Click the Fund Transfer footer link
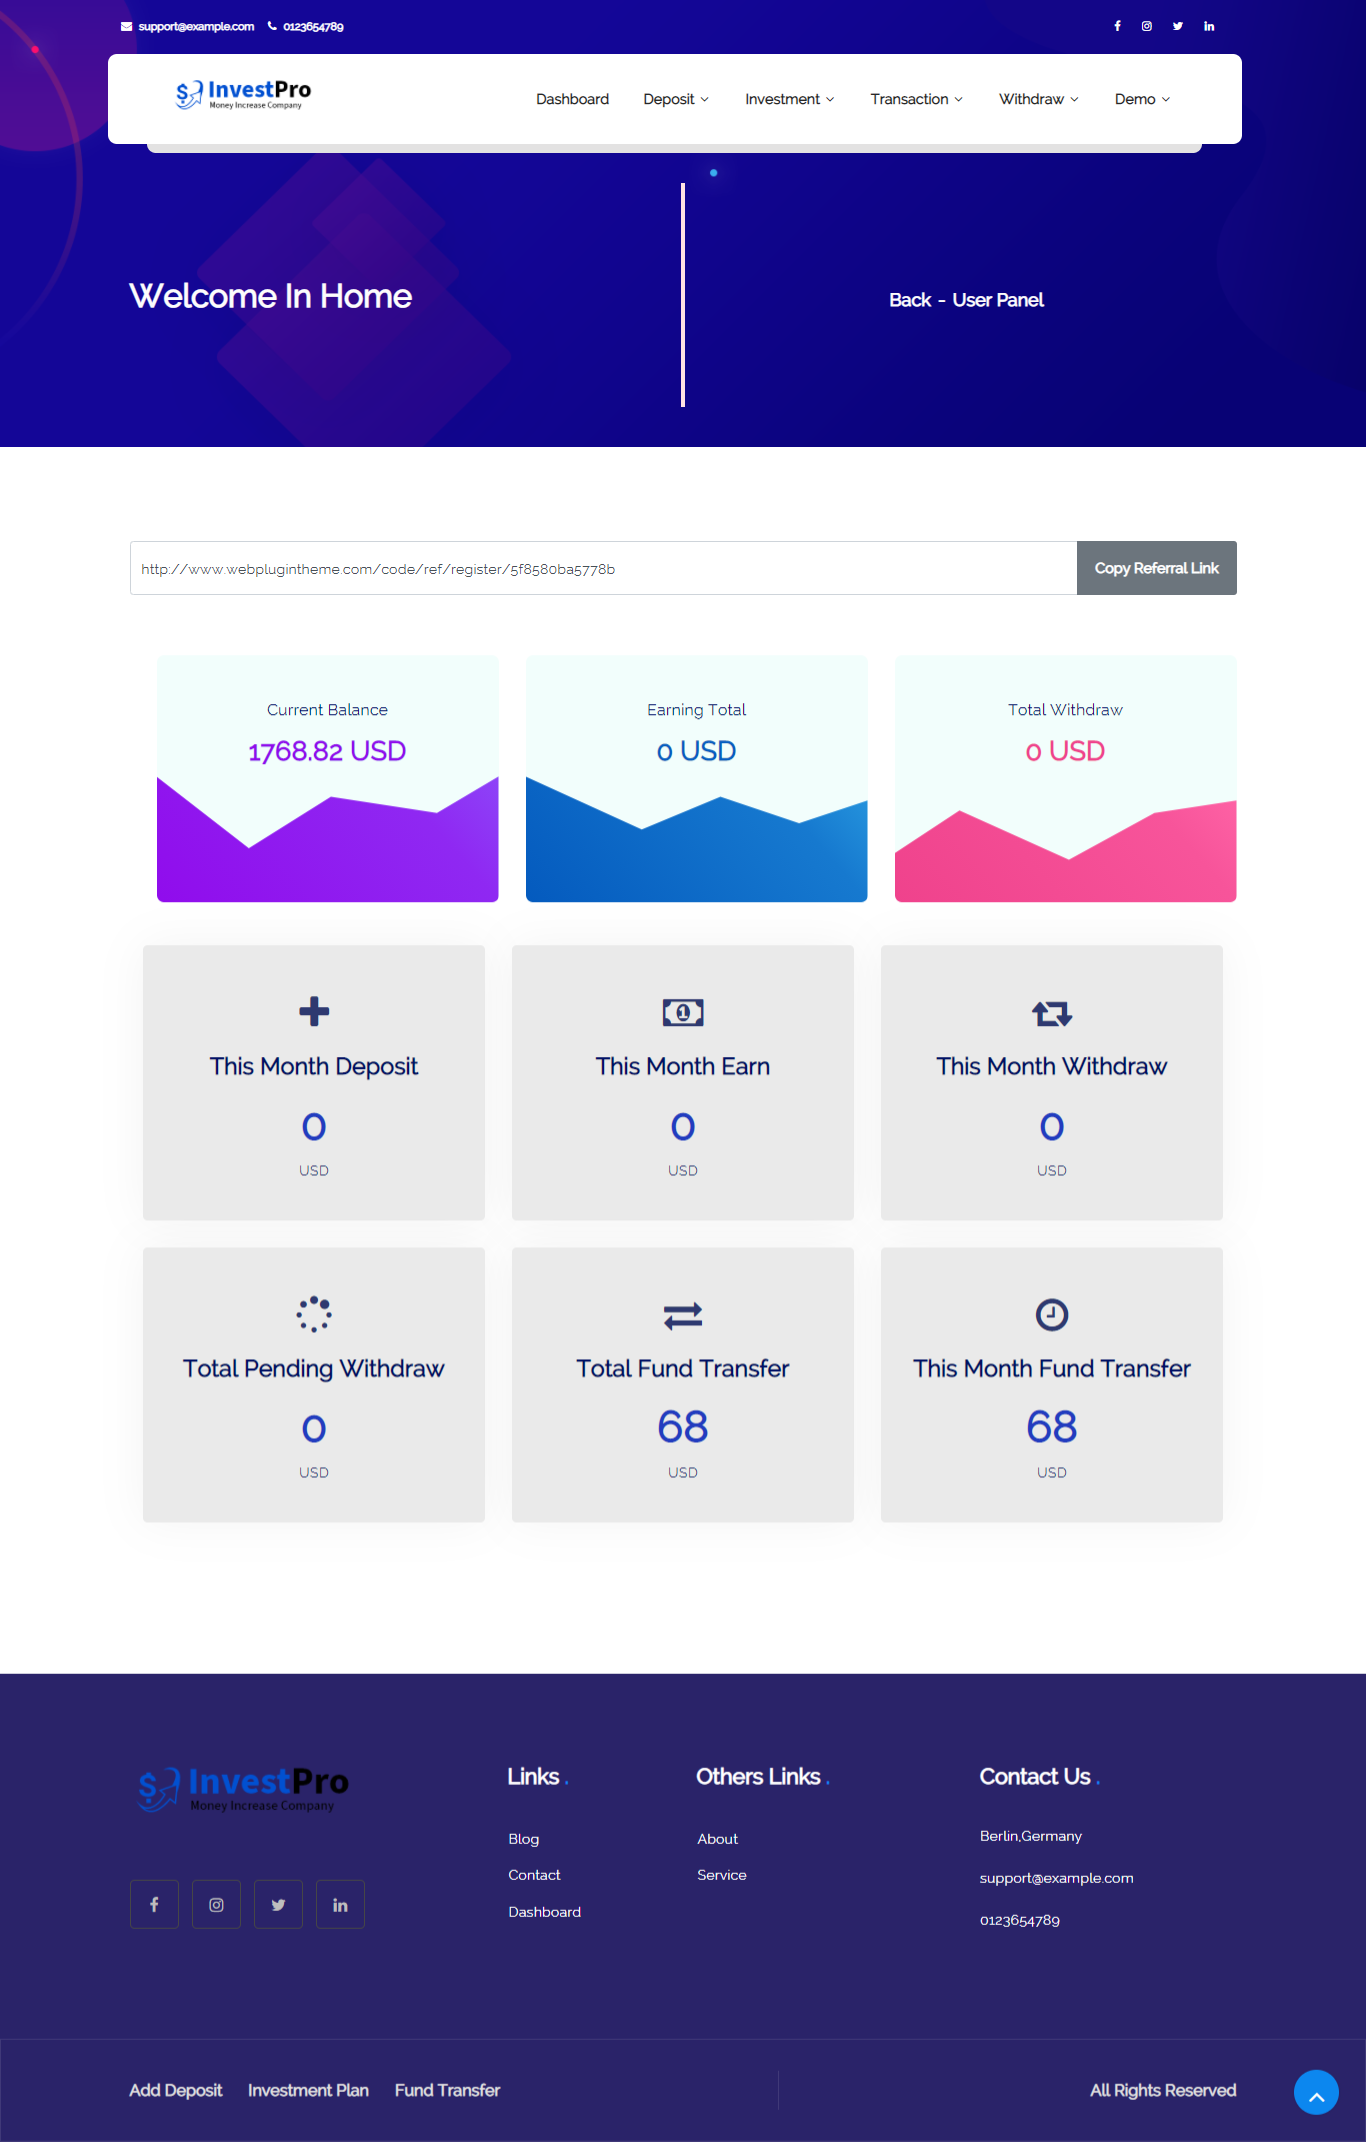Viewport: 1366px width, 2142px height. pos(447,2090)
